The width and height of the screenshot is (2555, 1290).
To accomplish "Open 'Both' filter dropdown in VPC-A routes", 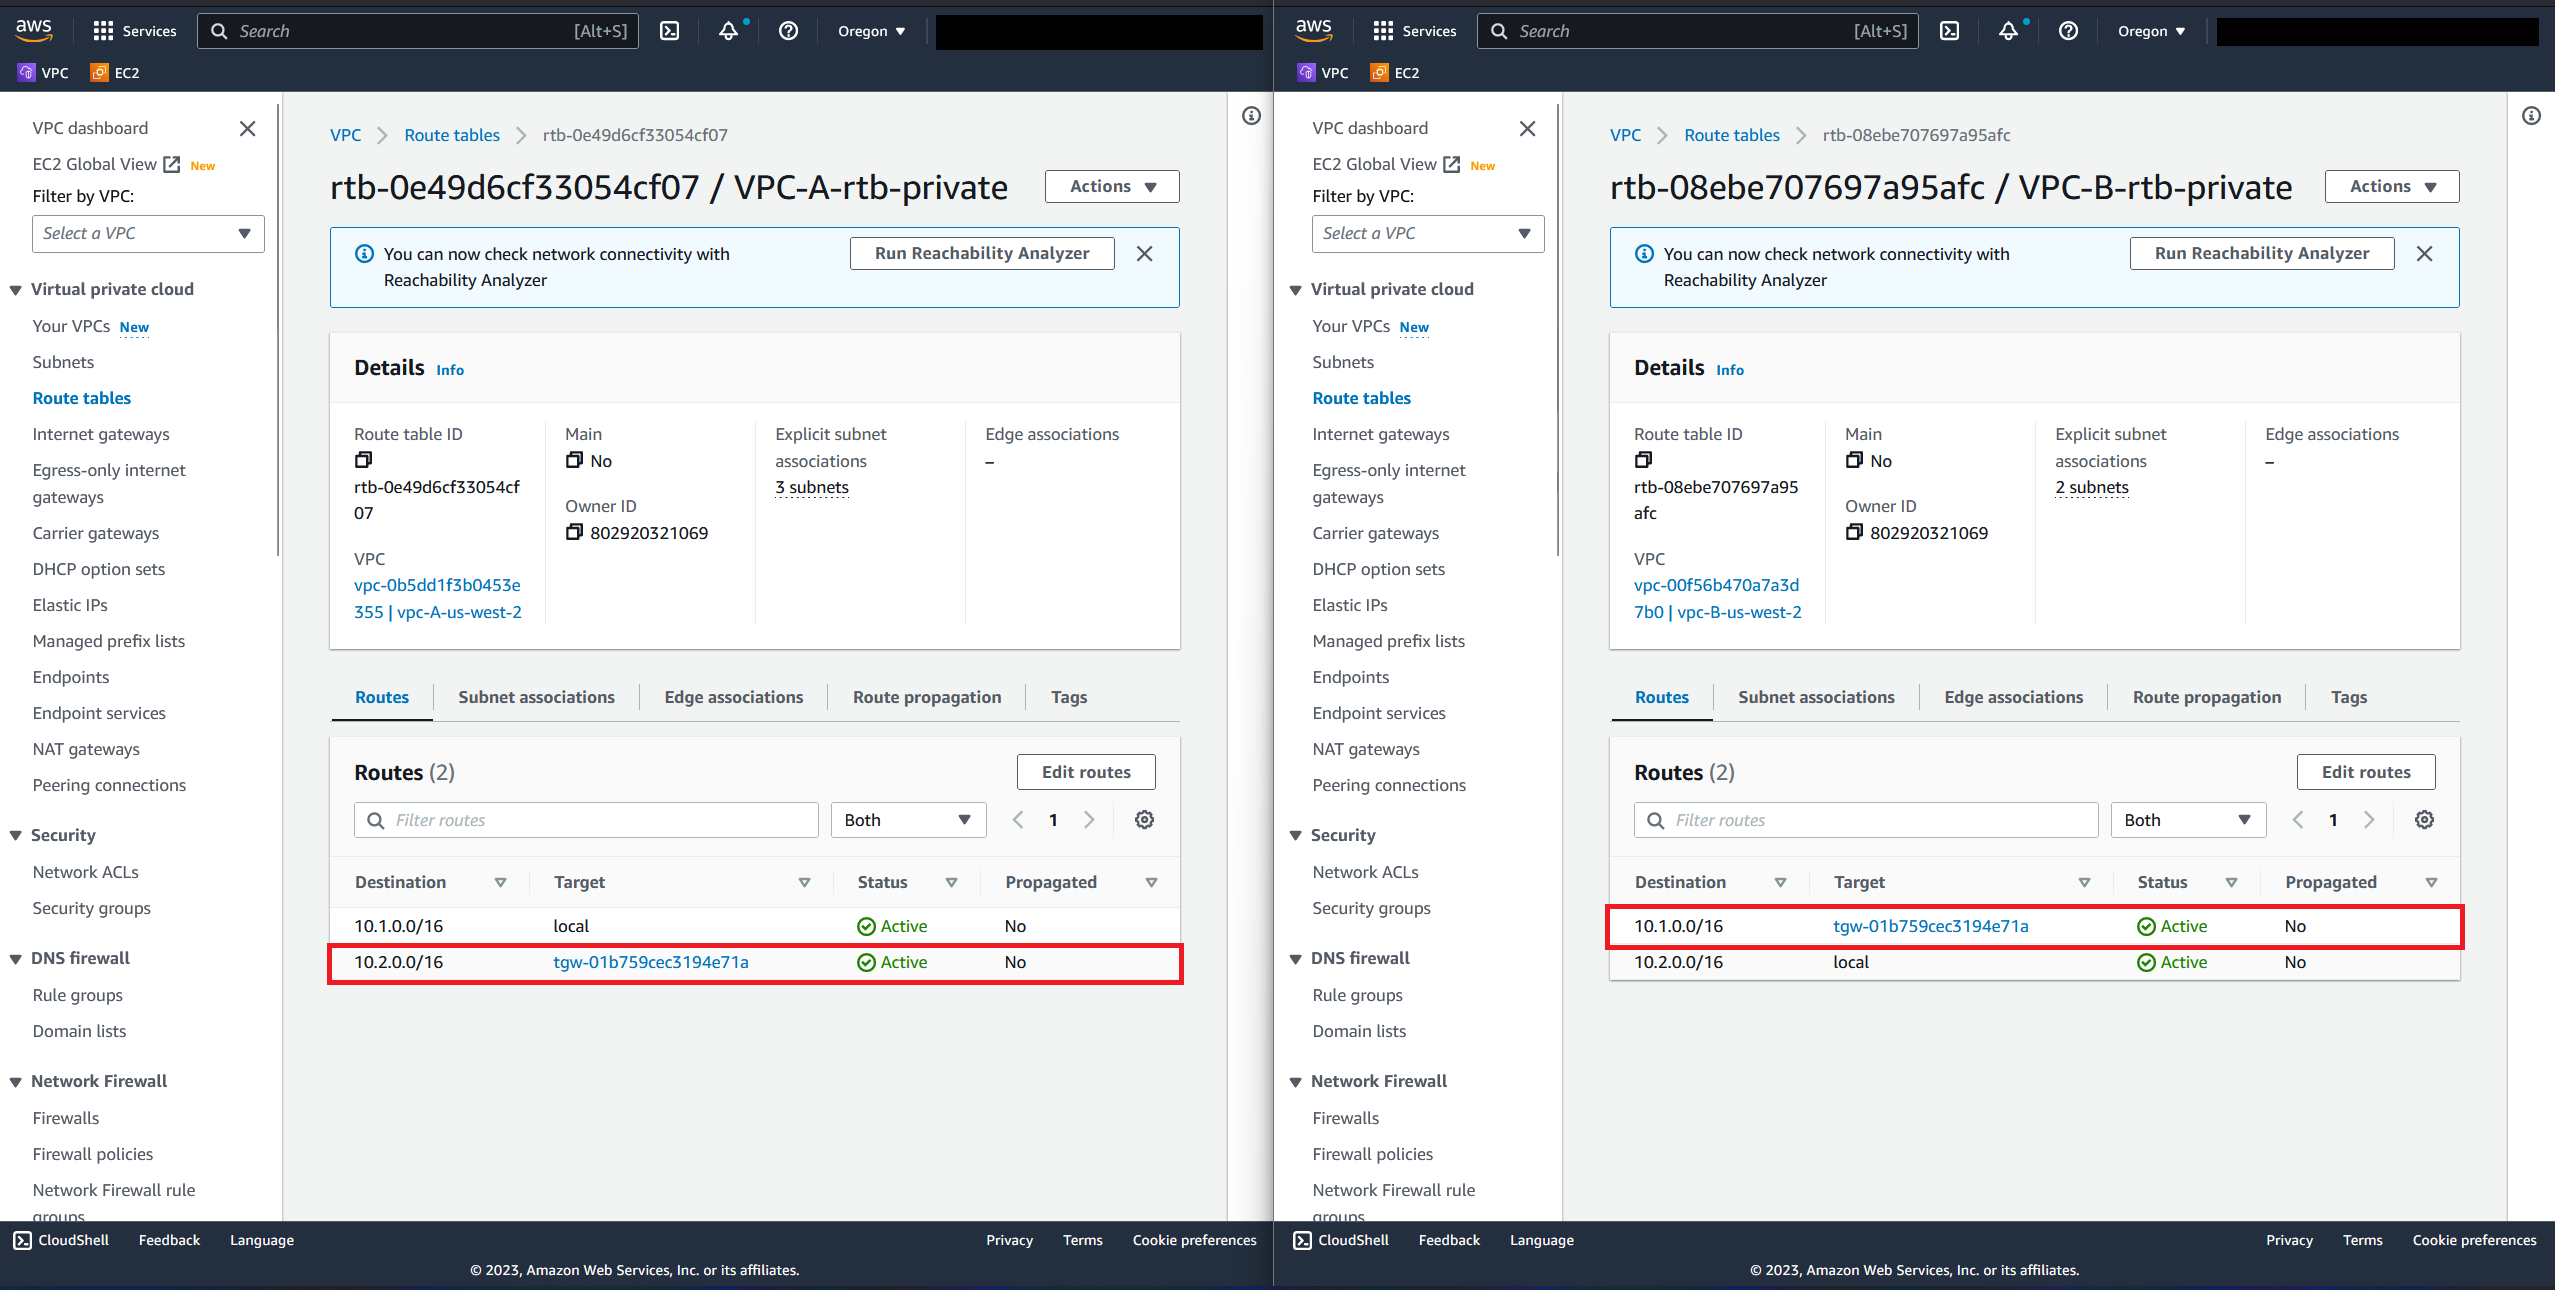I will click(907, 820).
